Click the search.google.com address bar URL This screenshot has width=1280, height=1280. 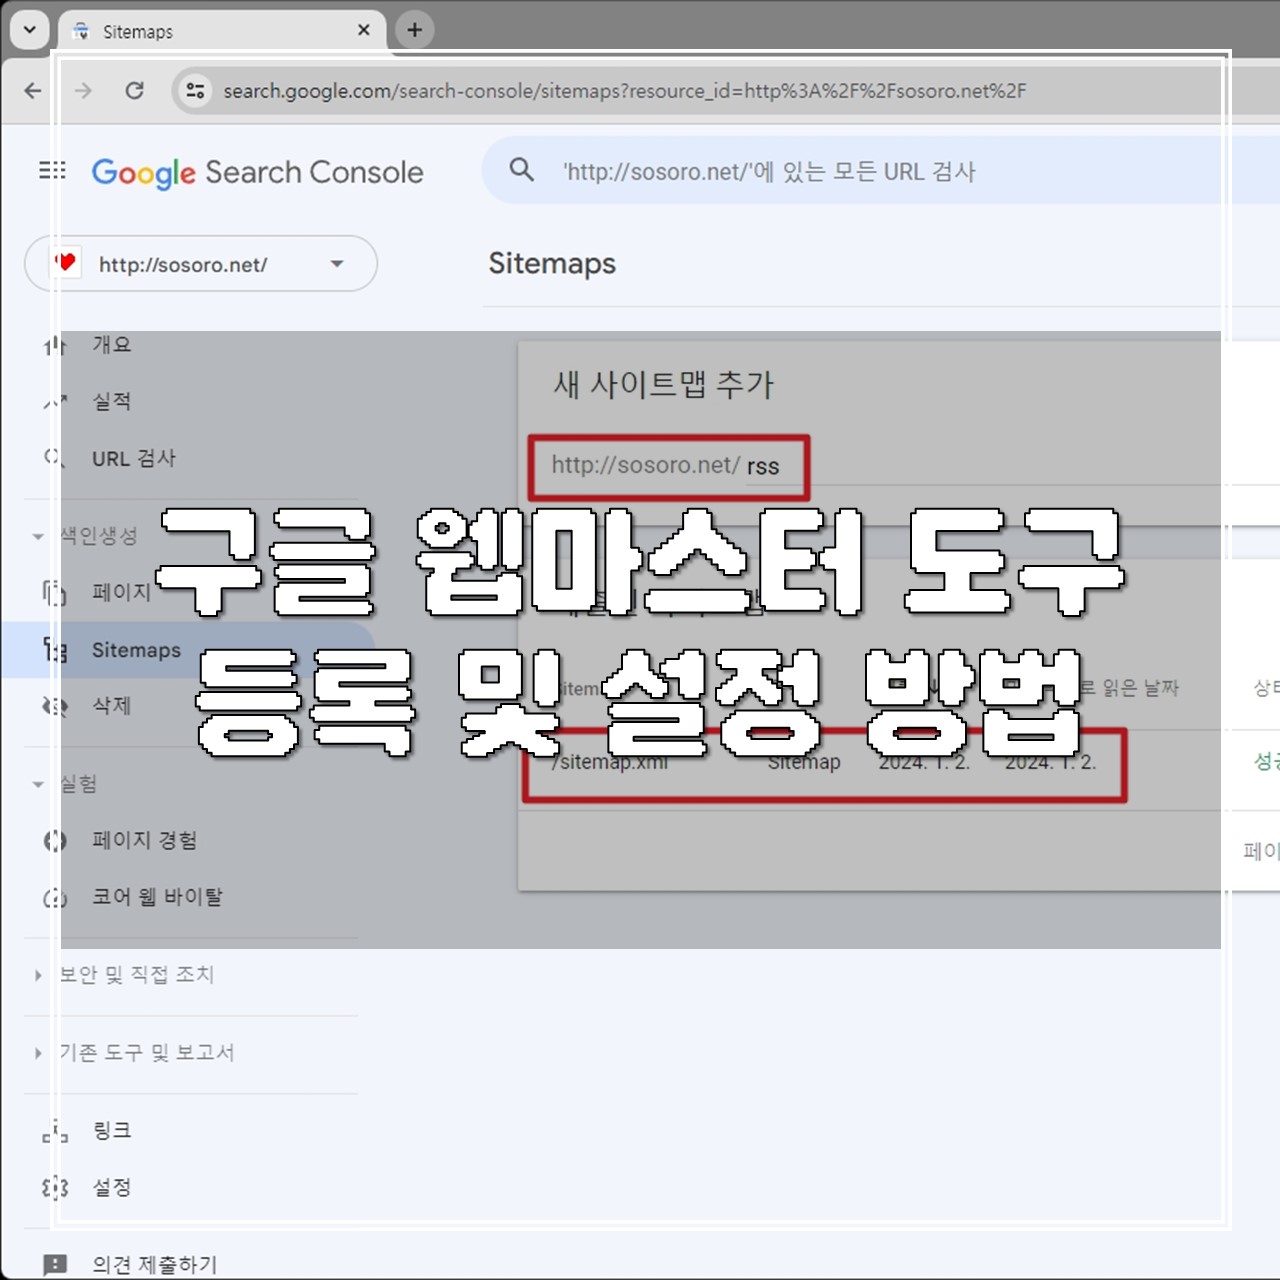pos(624,91)
